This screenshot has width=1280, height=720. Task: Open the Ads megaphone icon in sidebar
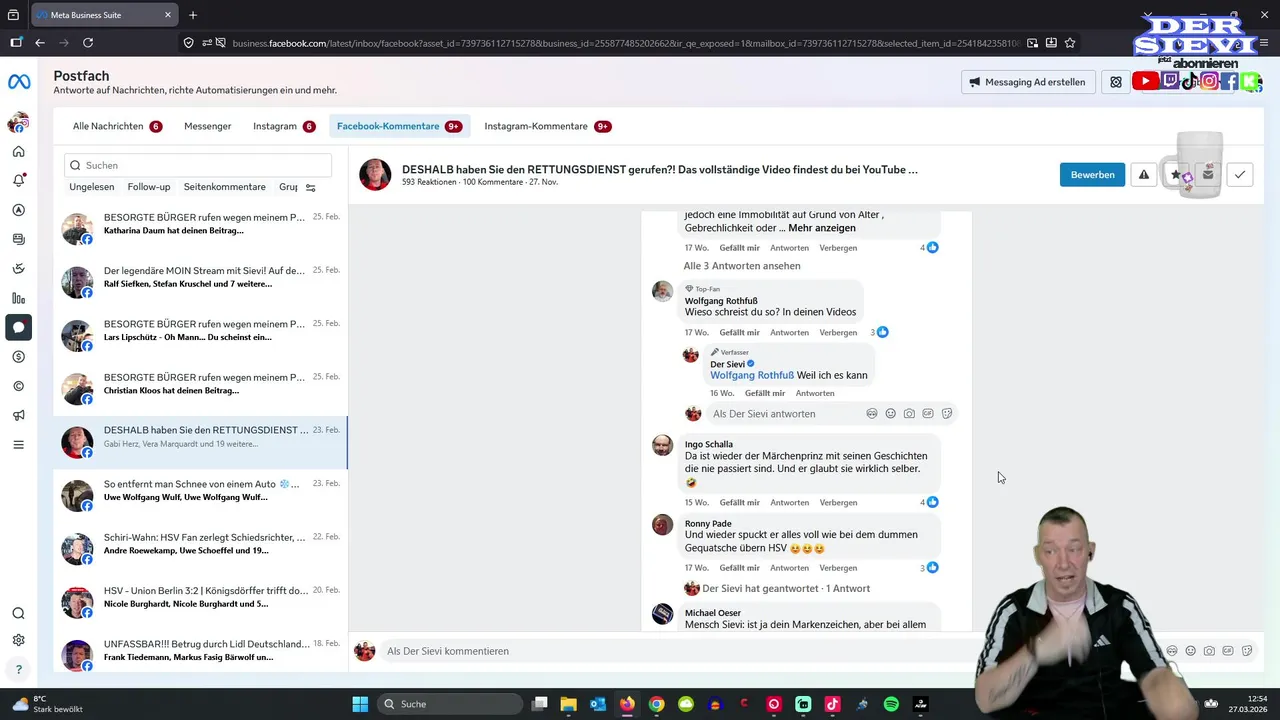[18, 415]
